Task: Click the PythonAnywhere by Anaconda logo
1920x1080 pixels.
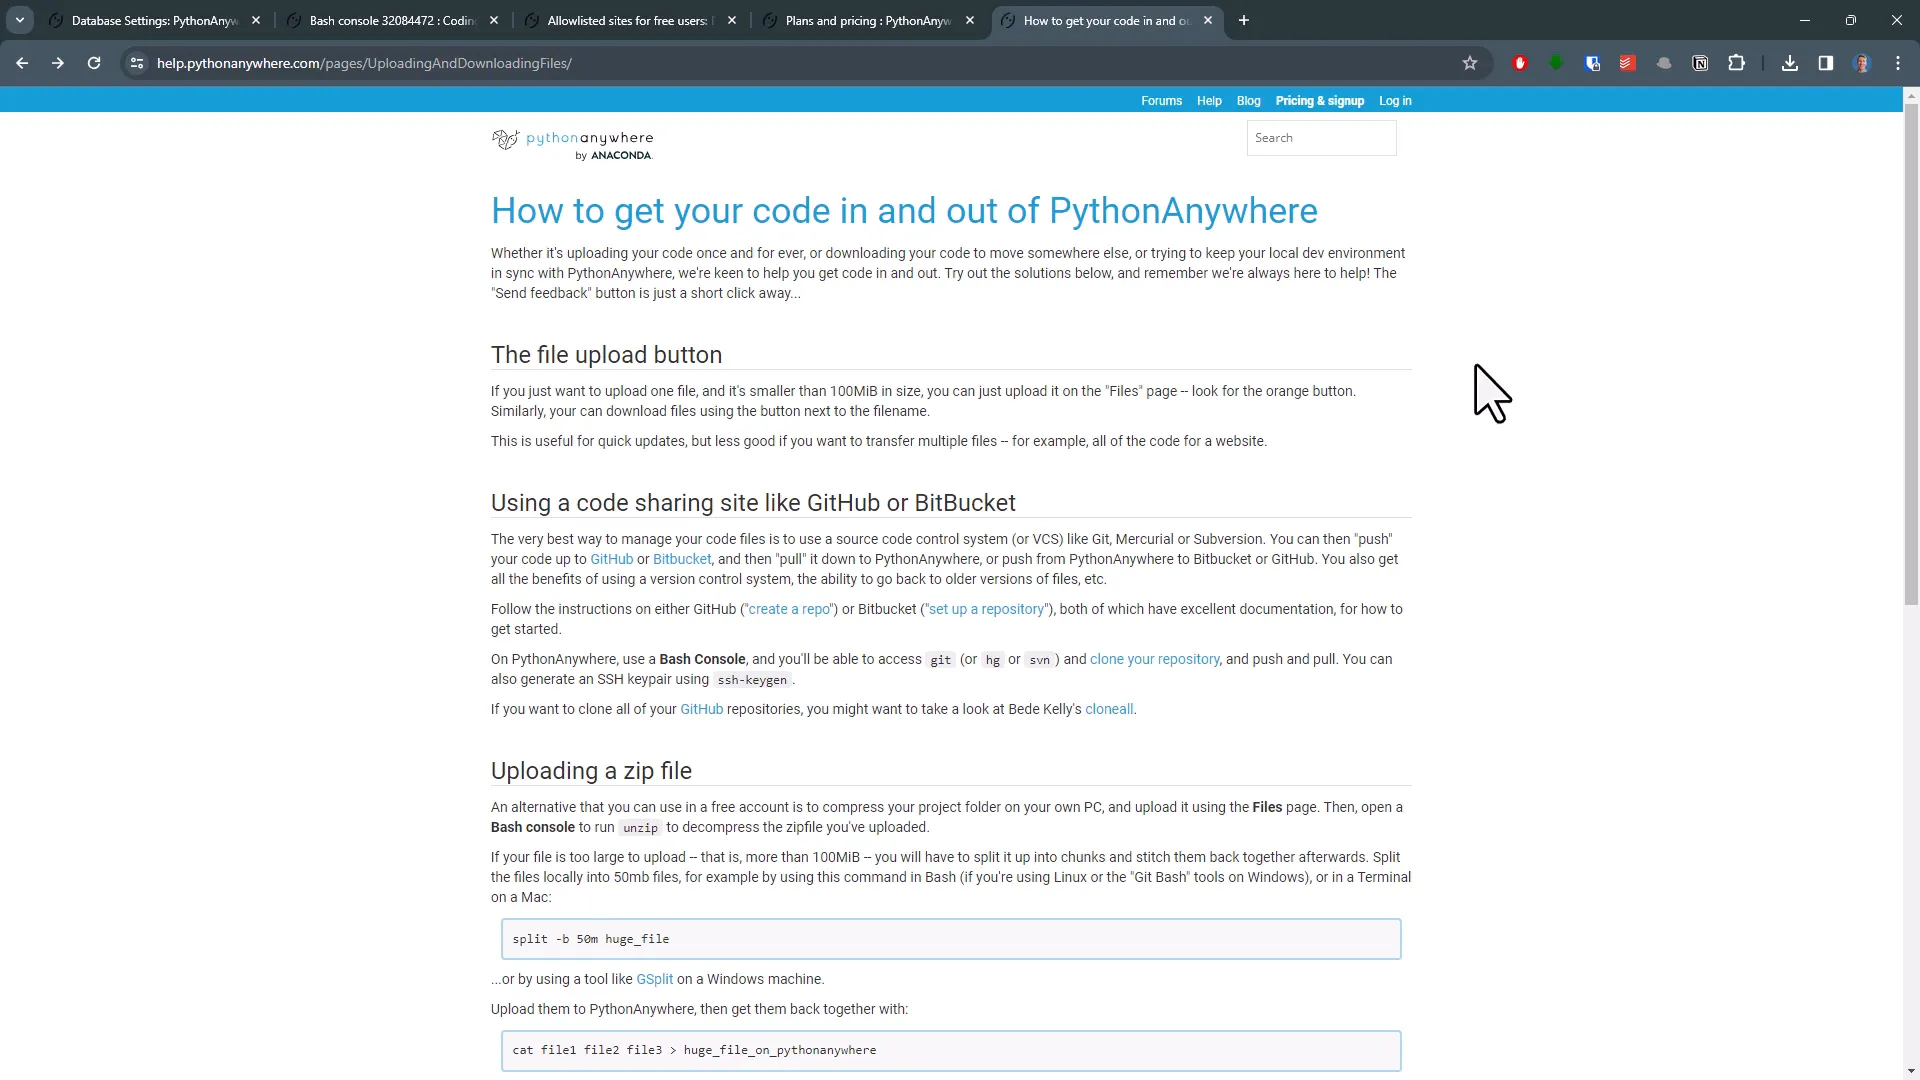Action: pyautogui.click(x=572, y=142)
